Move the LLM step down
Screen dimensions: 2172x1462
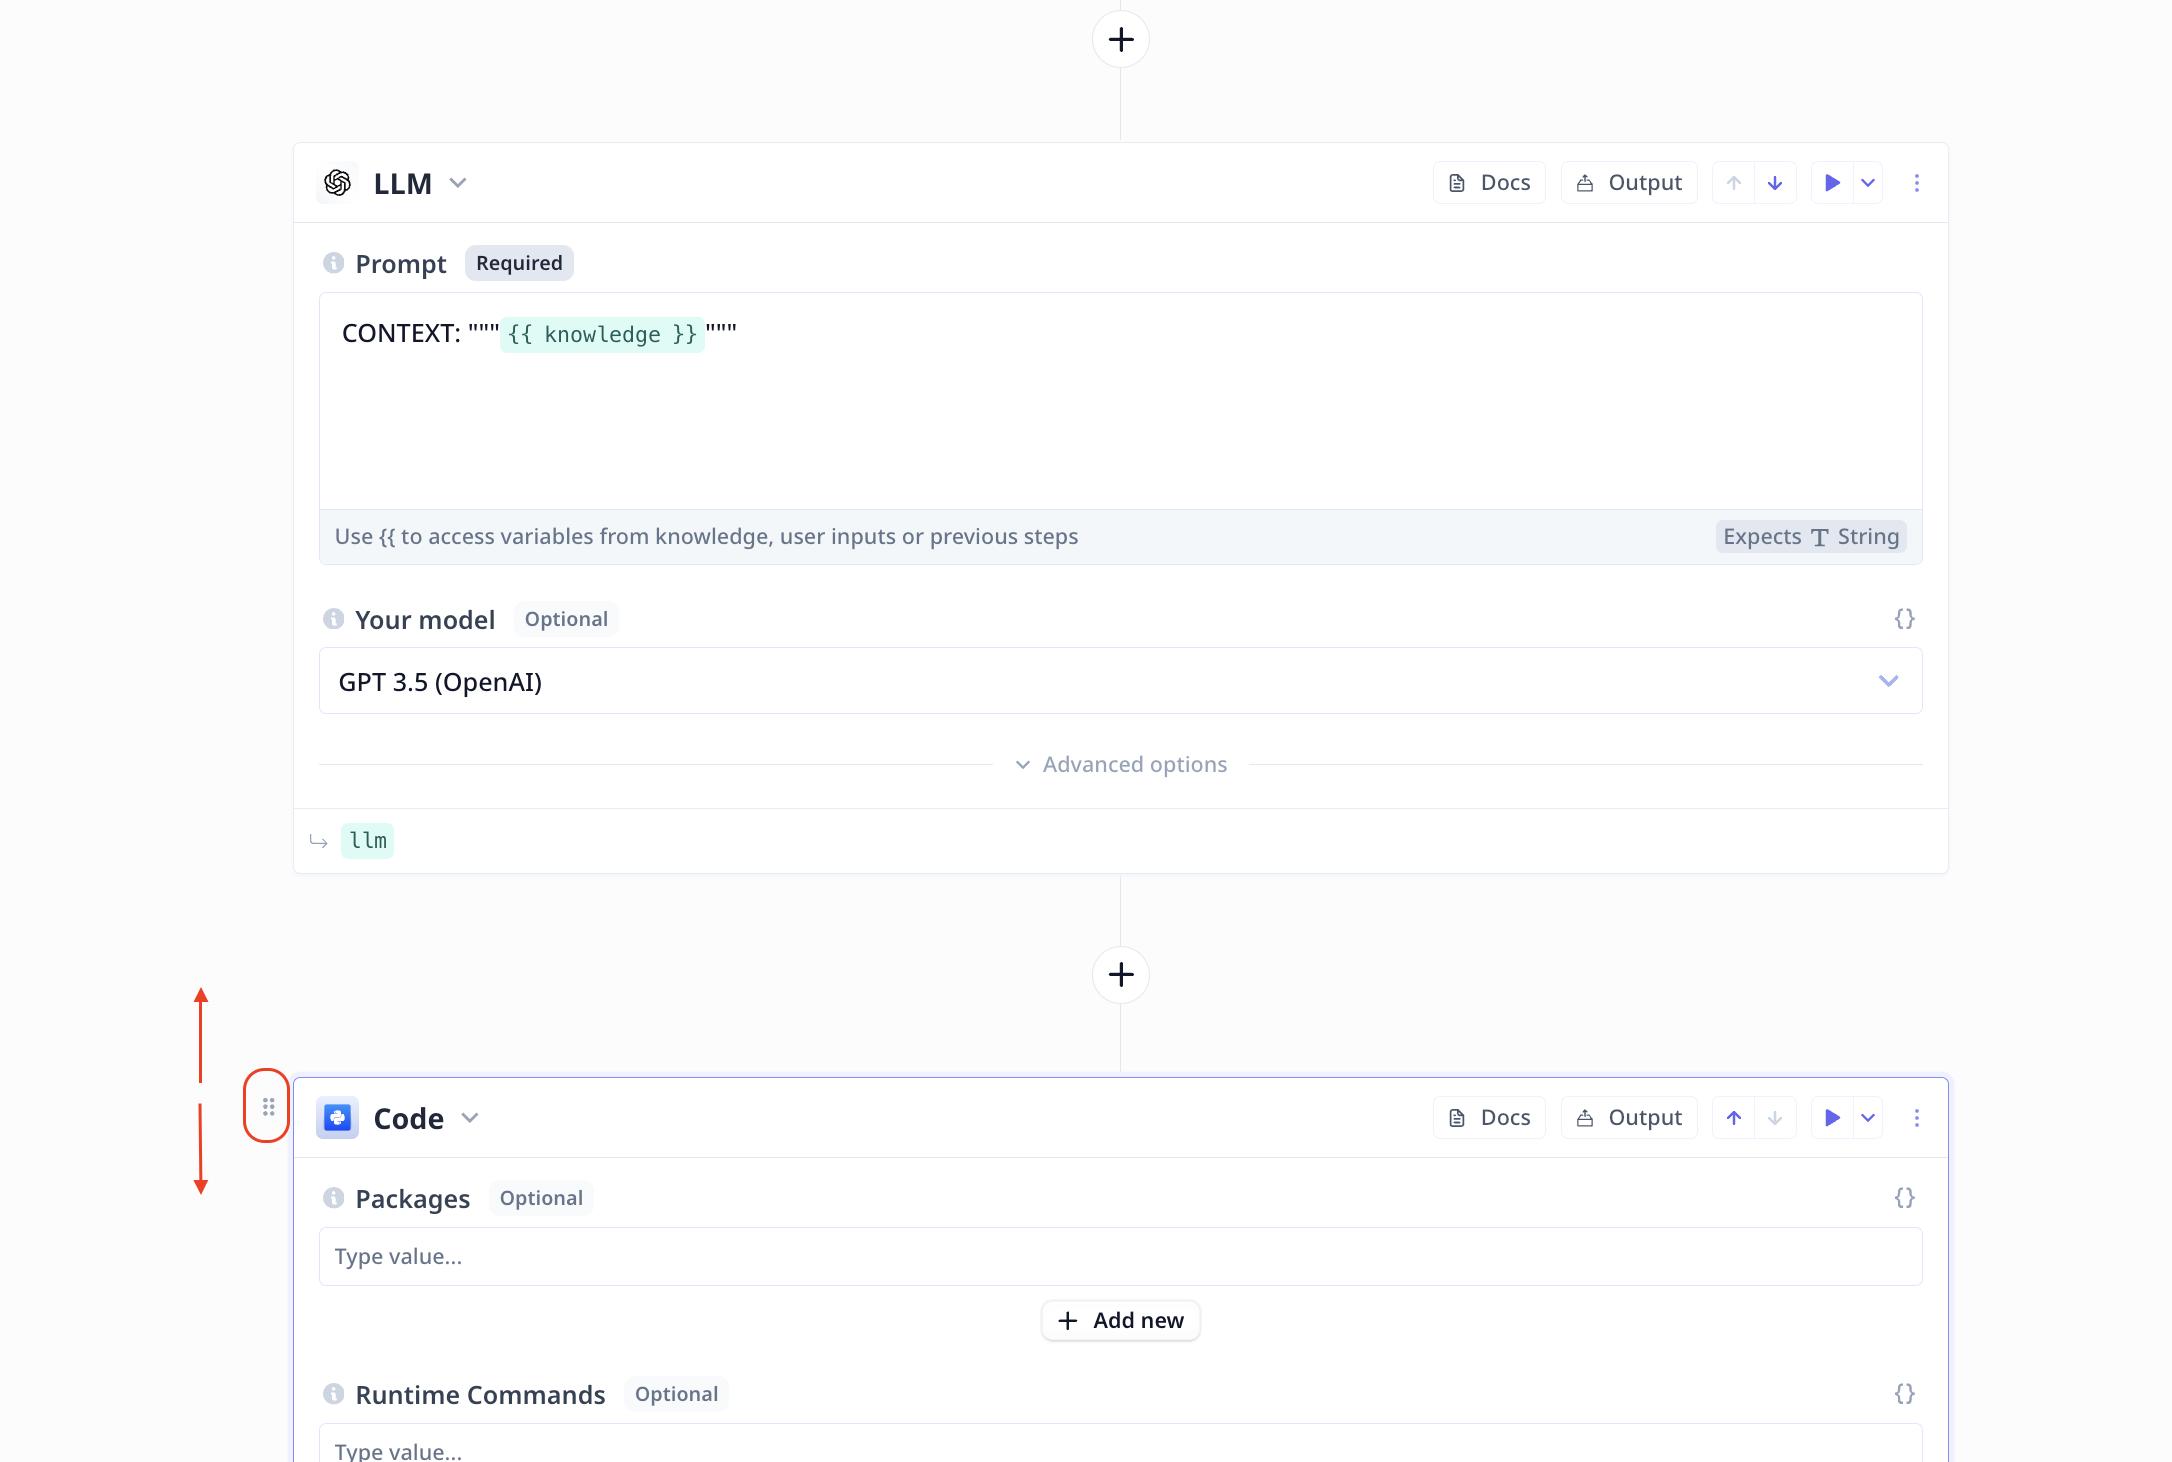pos(1775,183)
